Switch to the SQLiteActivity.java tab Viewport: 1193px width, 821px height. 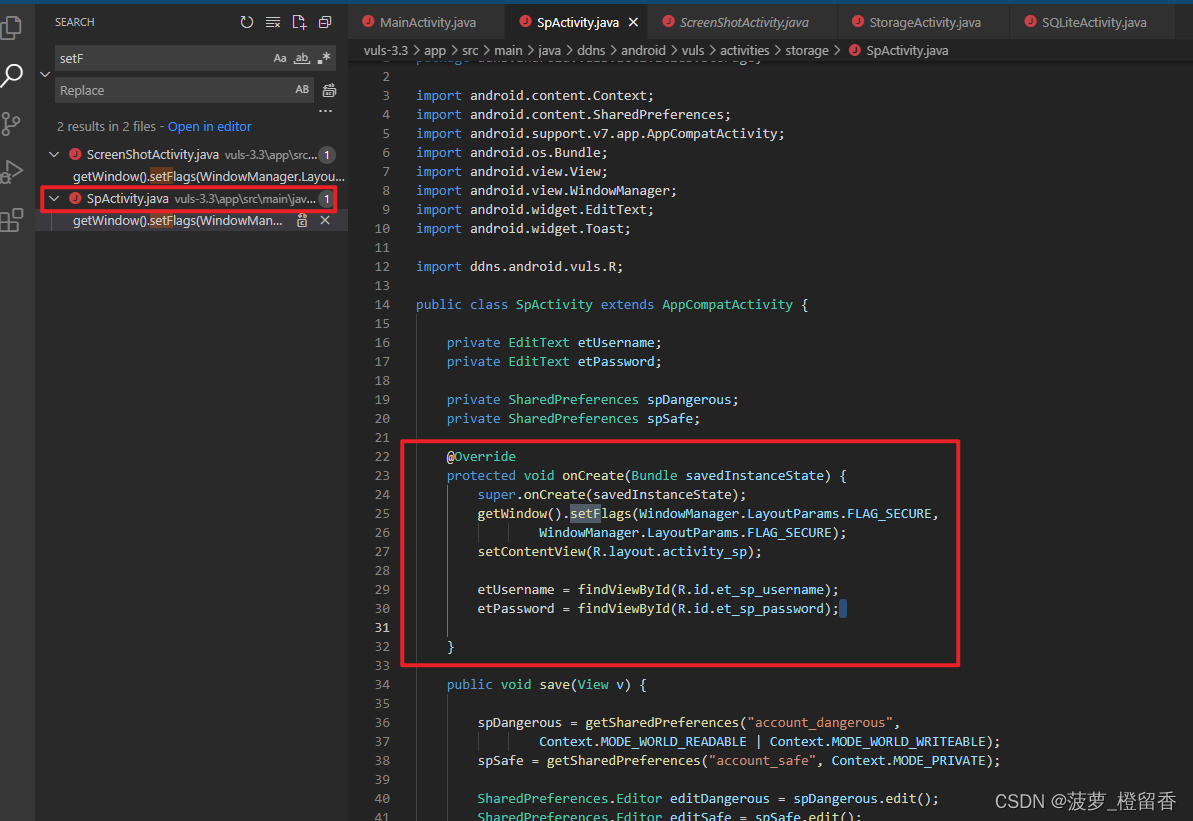click(1093, 23)
